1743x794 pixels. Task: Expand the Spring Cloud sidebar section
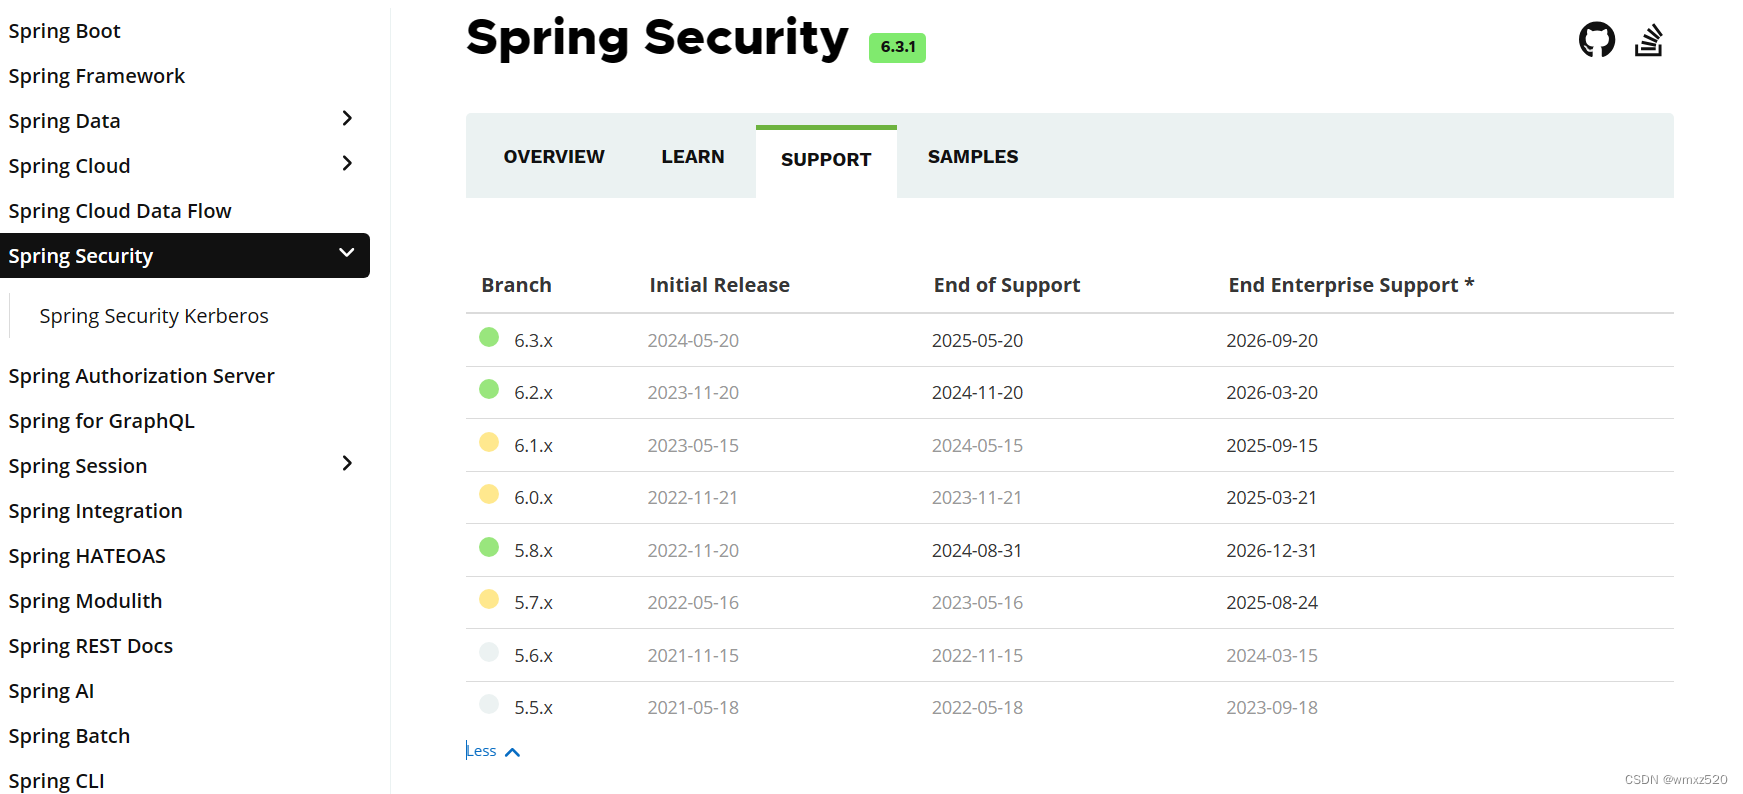[x=348, y=163]
